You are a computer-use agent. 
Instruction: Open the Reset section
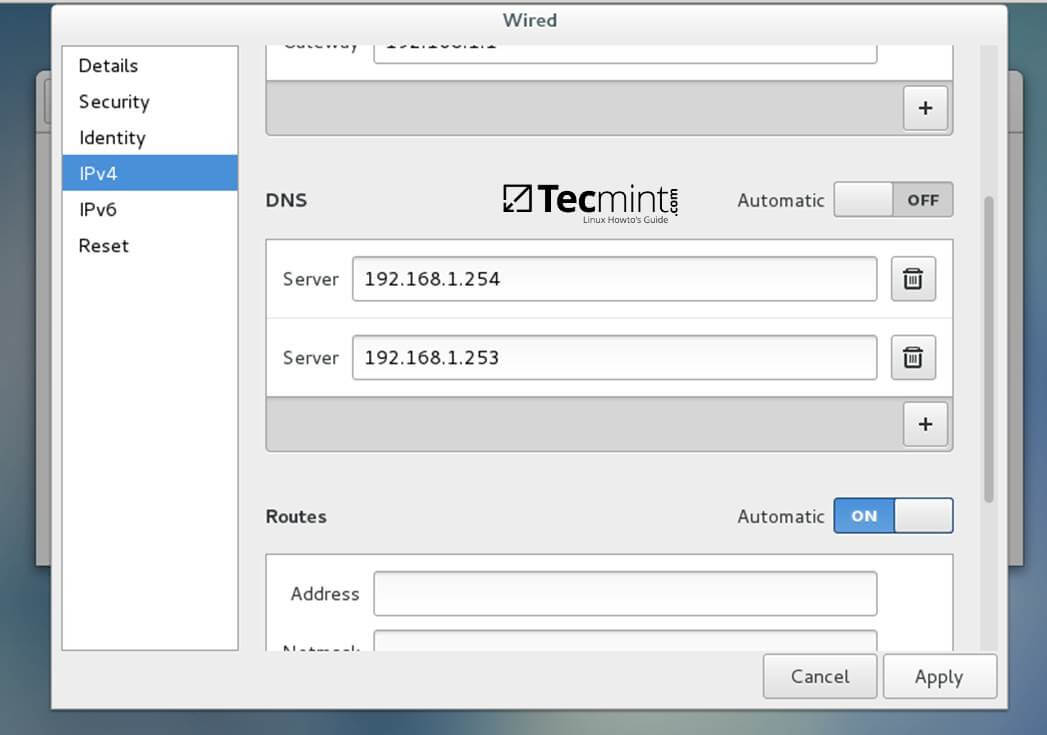pyautogui.click(x=104, y=246)
